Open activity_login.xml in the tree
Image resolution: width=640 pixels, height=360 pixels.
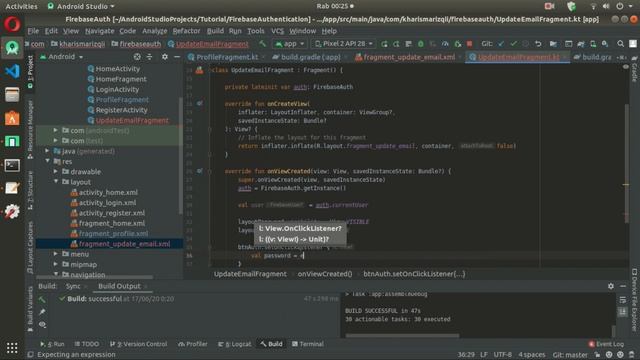point(107,202)
